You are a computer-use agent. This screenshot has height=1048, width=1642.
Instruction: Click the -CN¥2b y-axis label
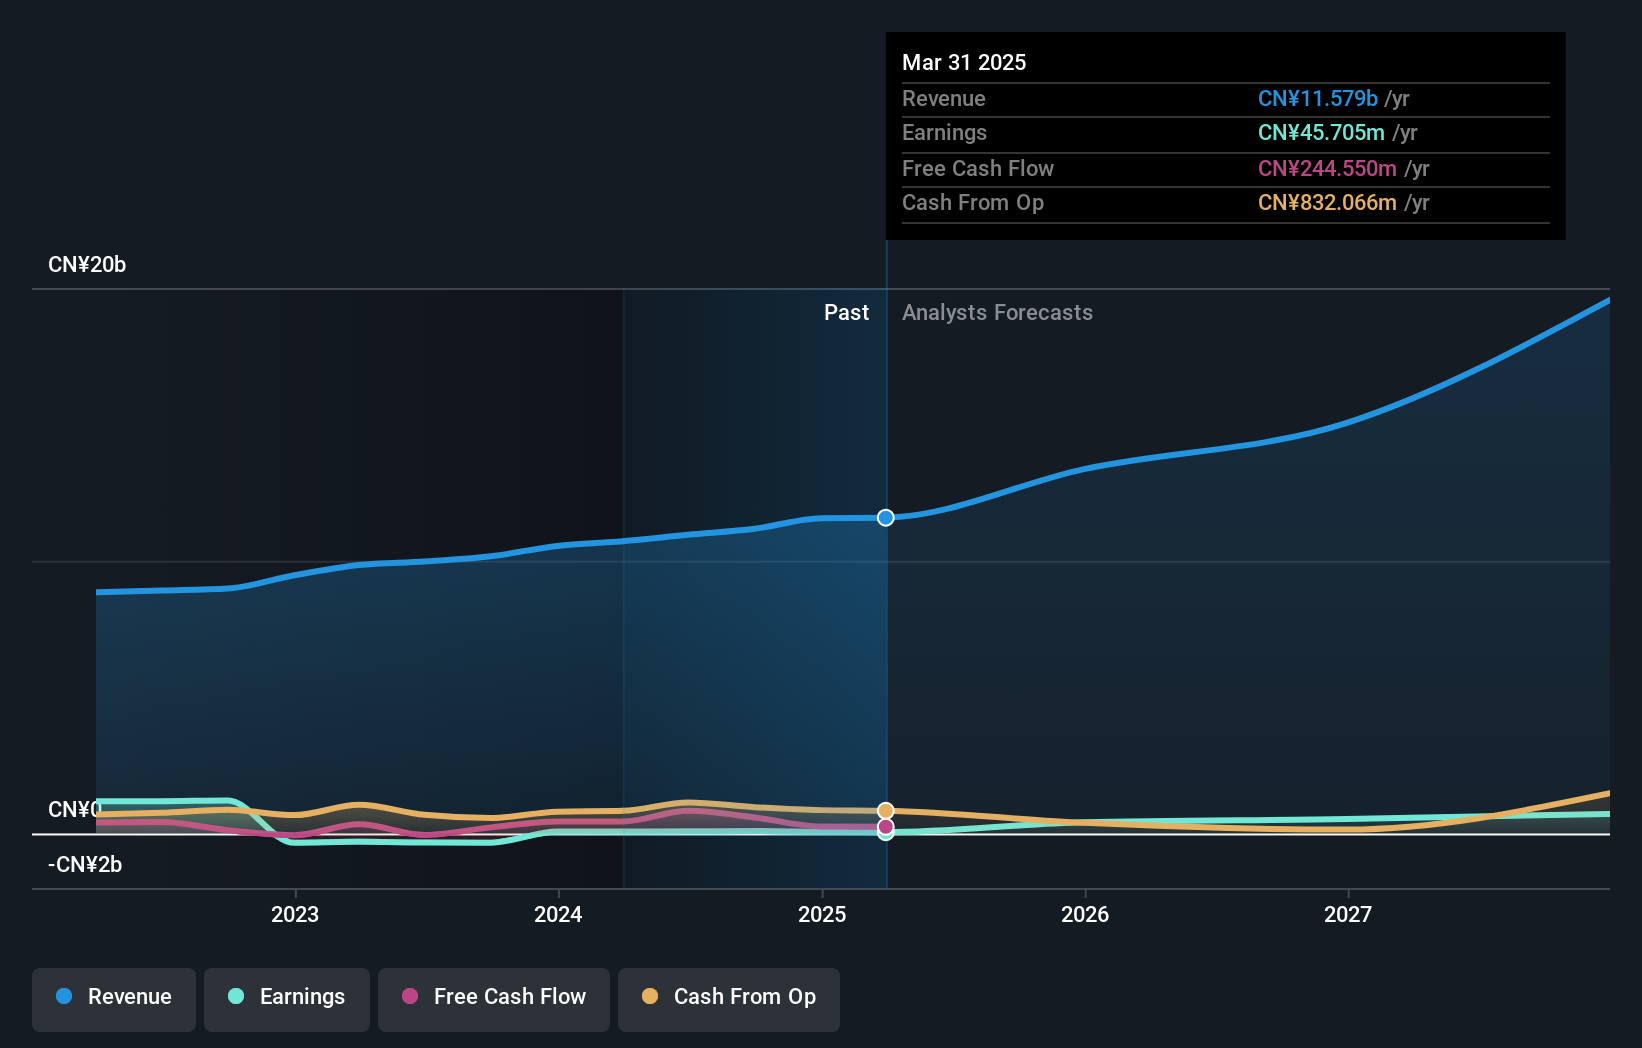(x=85, y=865)
